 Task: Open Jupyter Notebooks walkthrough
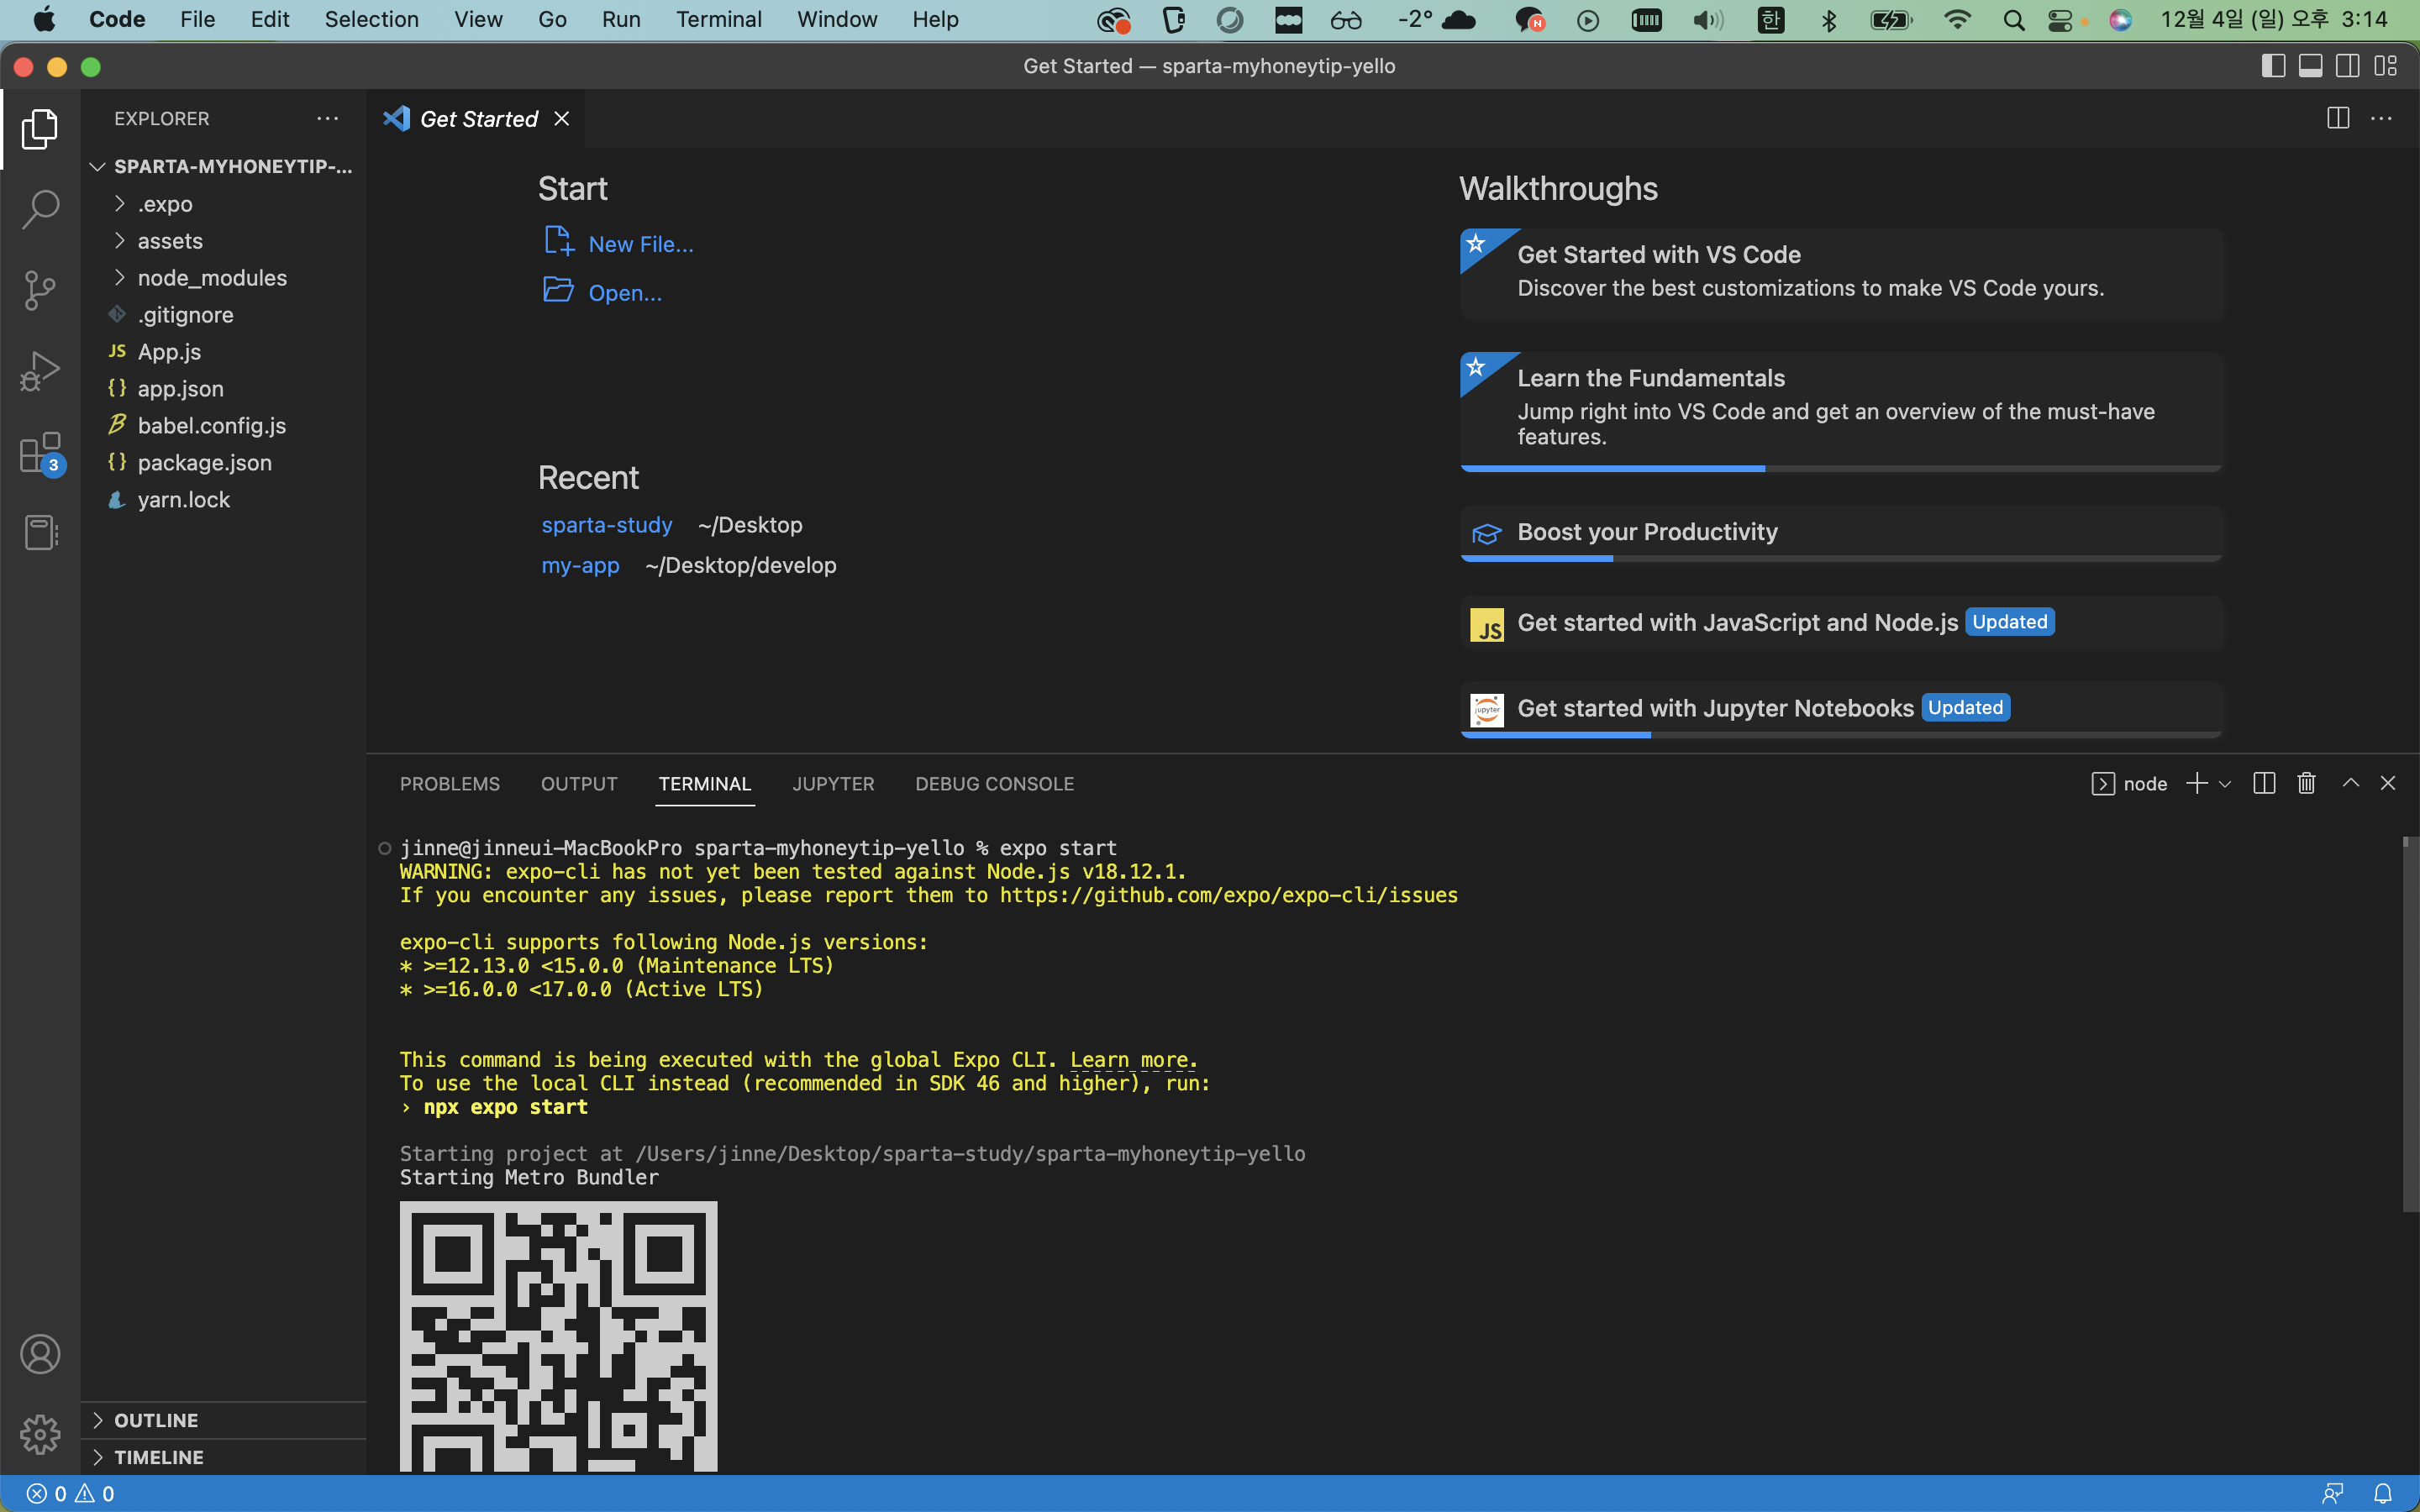tap(1841, 709)
